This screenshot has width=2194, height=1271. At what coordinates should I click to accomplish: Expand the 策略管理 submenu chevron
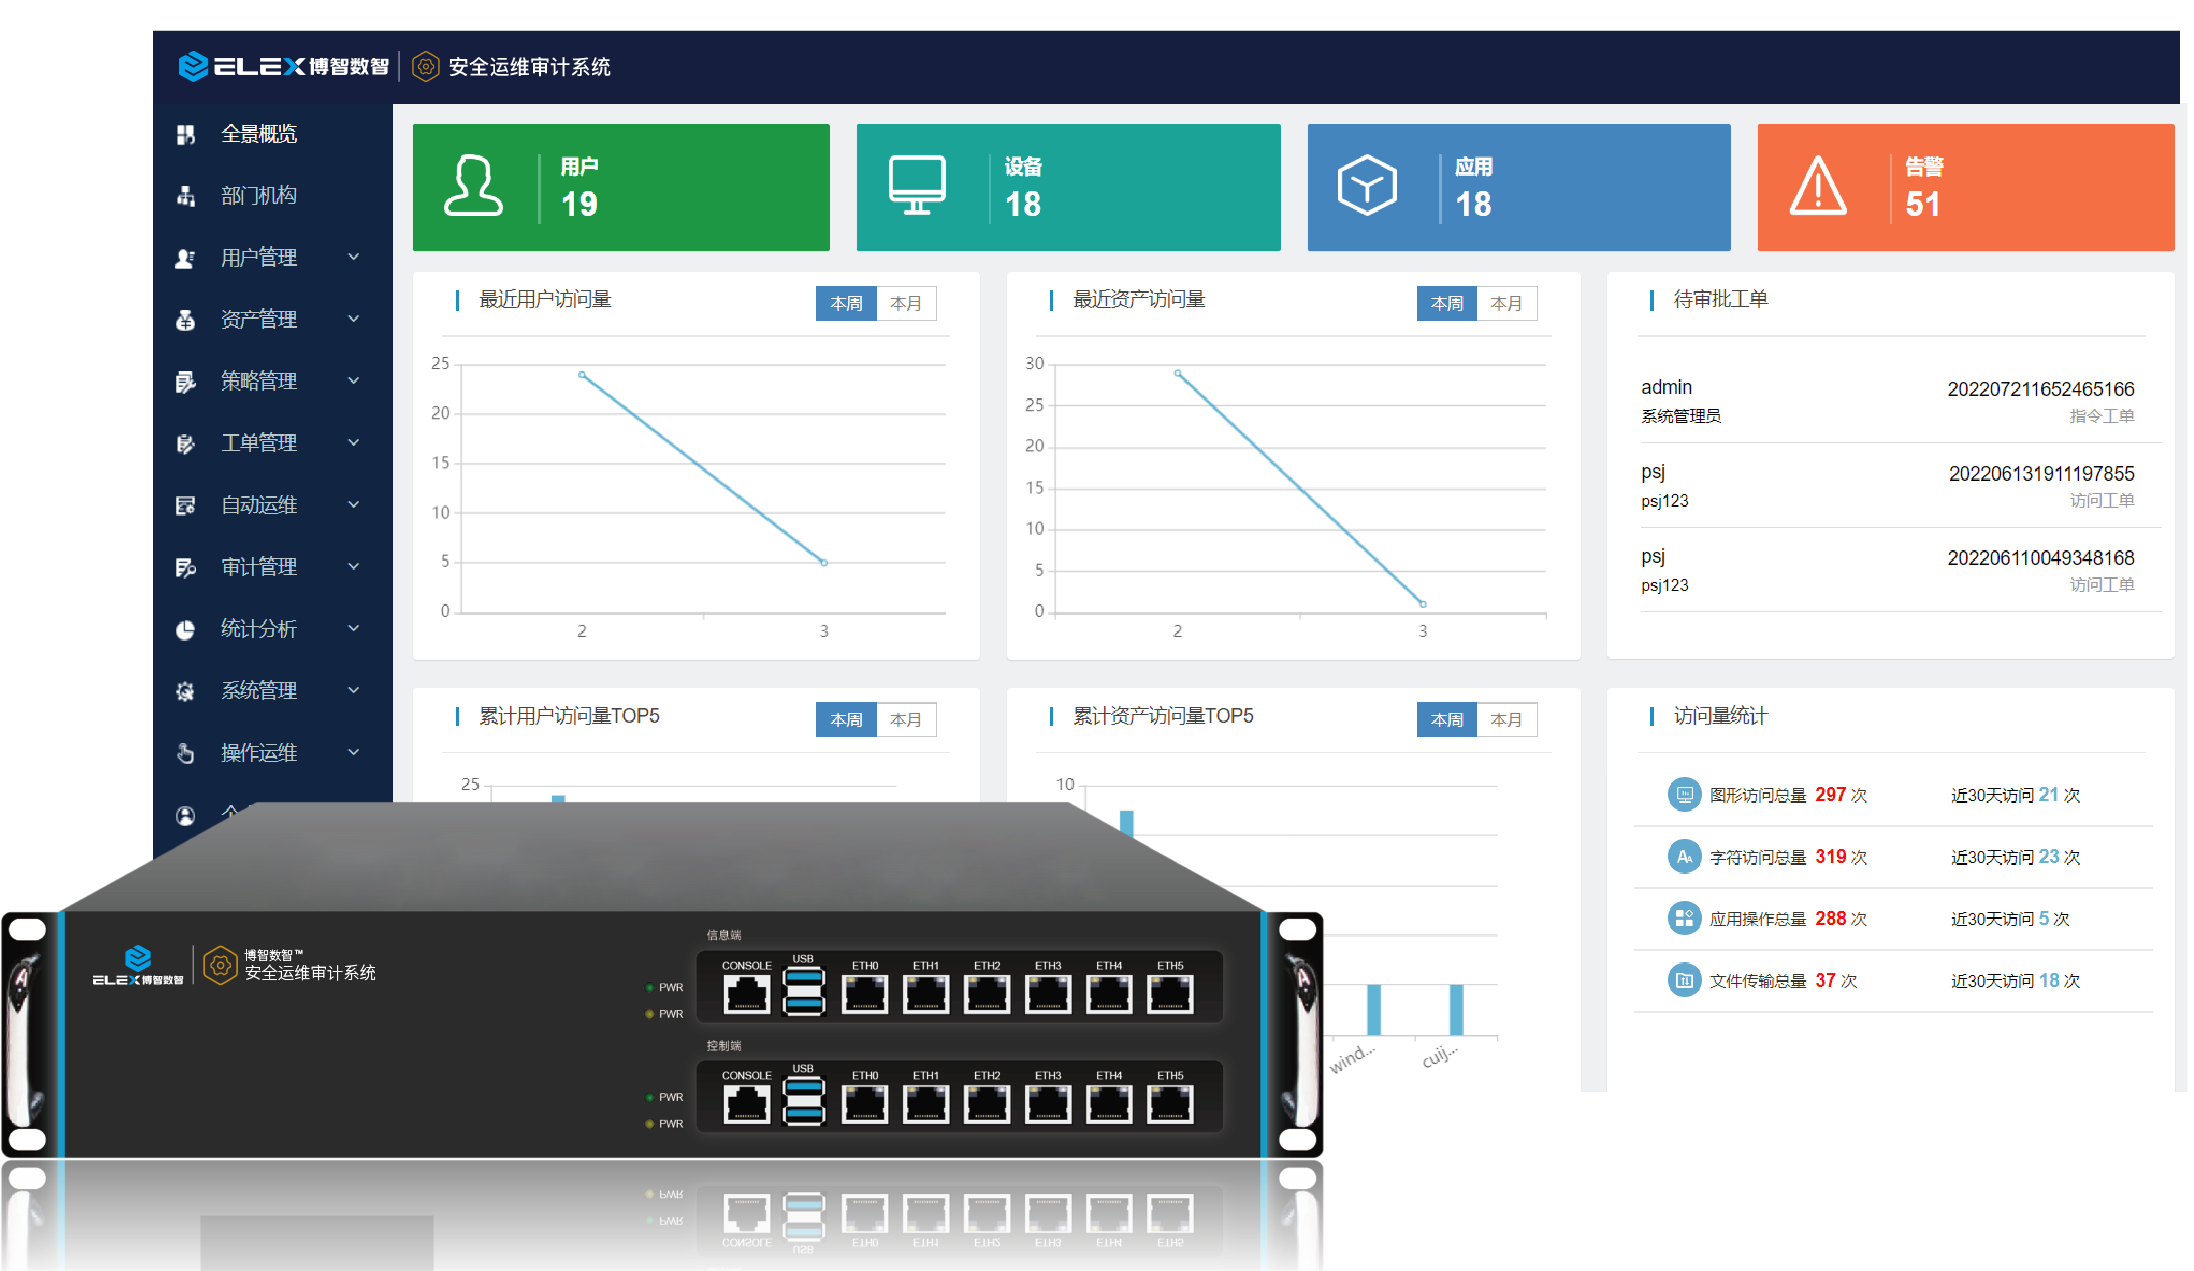354,381
